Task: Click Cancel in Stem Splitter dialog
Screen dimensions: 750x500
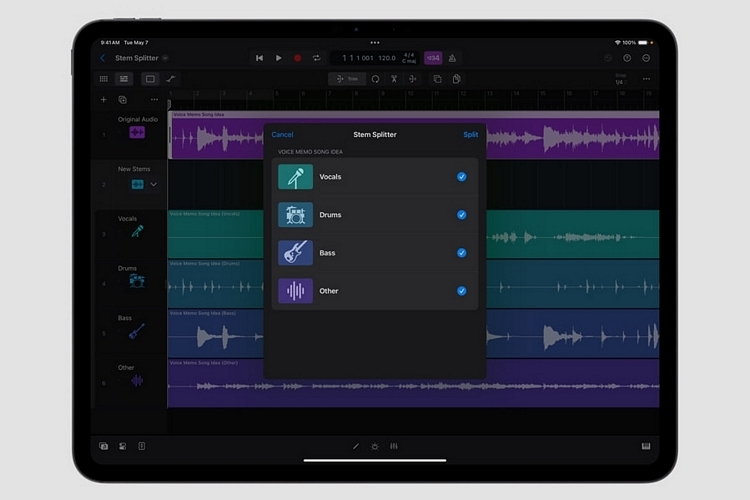Action: [x=282, y=134]
